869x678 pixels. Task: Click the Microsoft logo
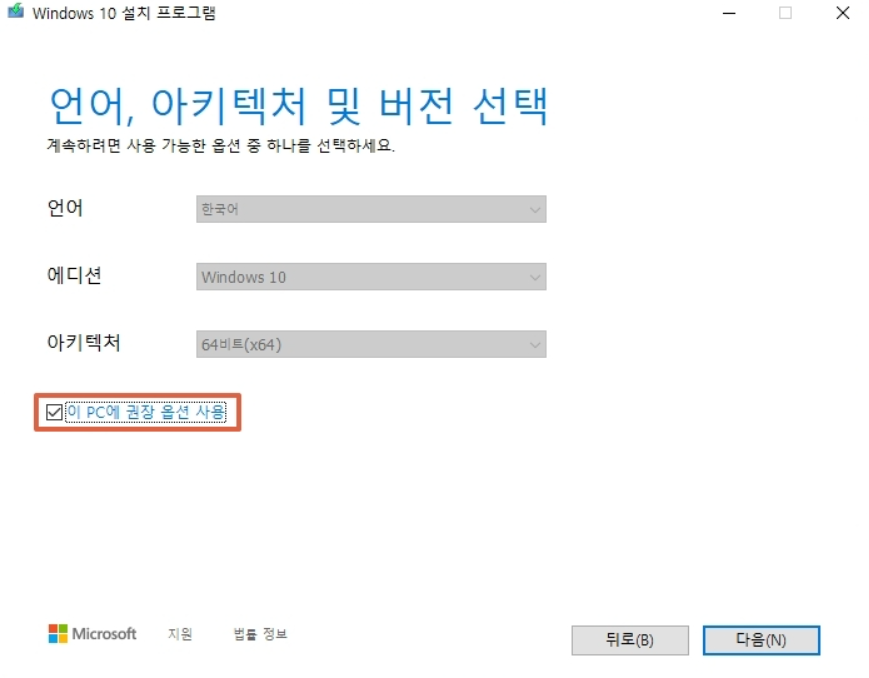(92, 634)
